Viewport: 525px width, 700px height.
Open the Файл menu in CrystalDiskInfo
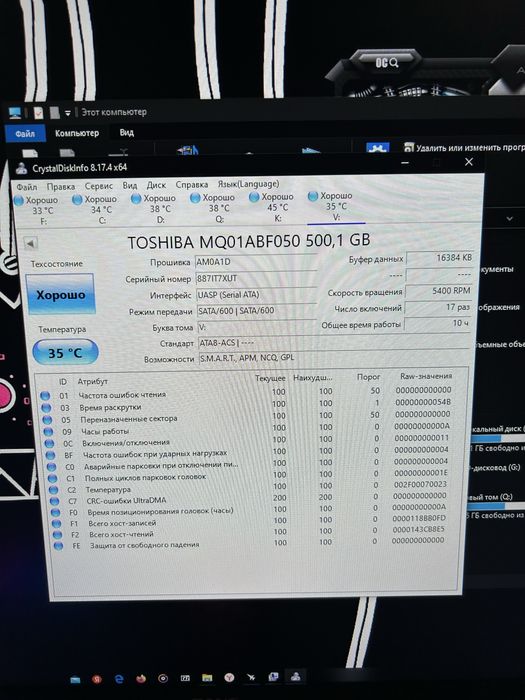pos(27,187)
